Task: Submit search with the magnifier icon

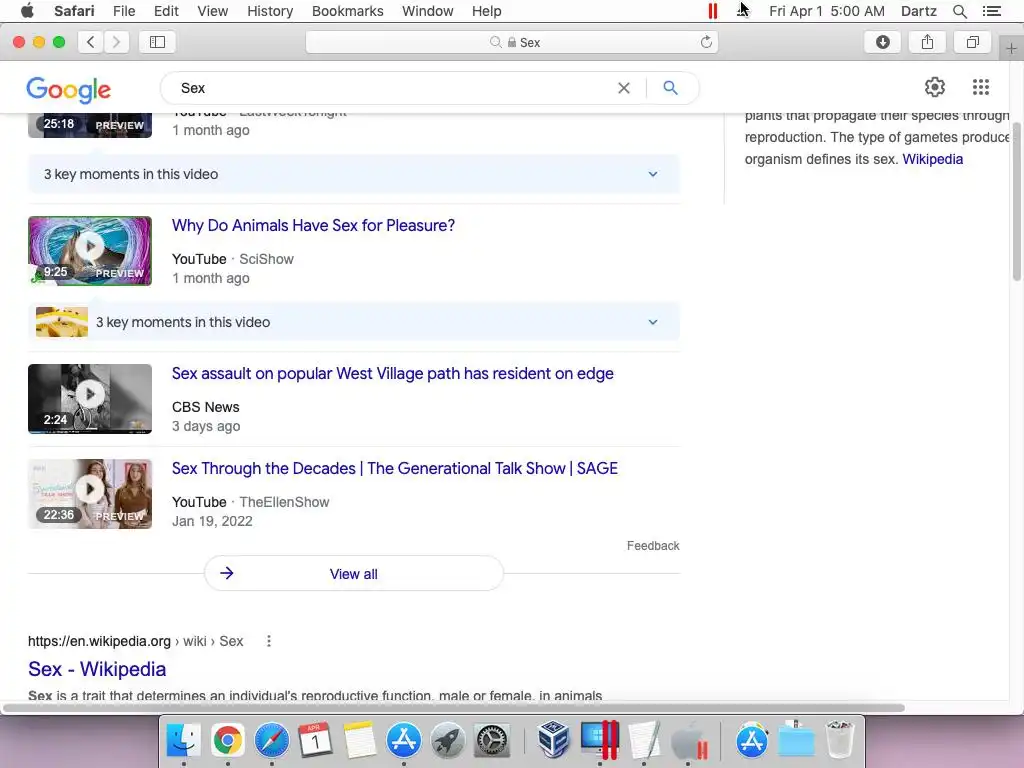Action: (x=670, y=88)
